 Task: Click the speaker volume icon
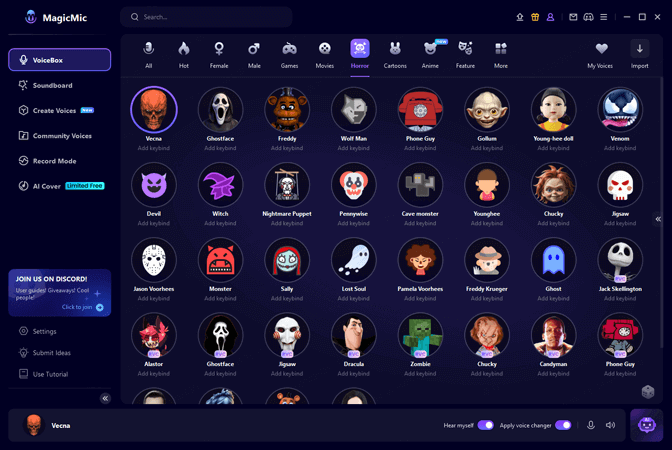click(x=610, y=425)
